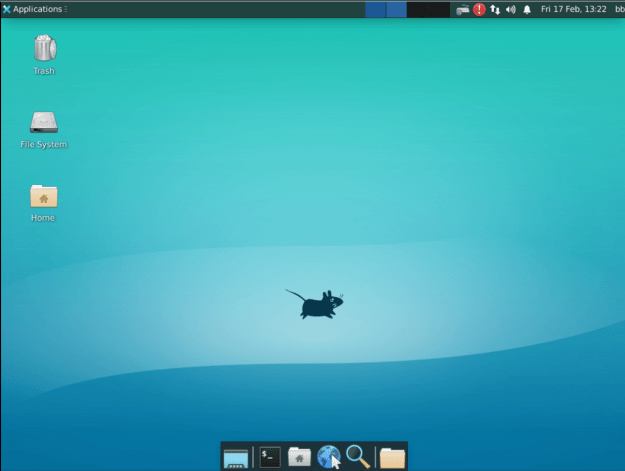Viewport: 625px width, 471px height.
Task: Open the user menu labeled bb
Action: [619, 9]
